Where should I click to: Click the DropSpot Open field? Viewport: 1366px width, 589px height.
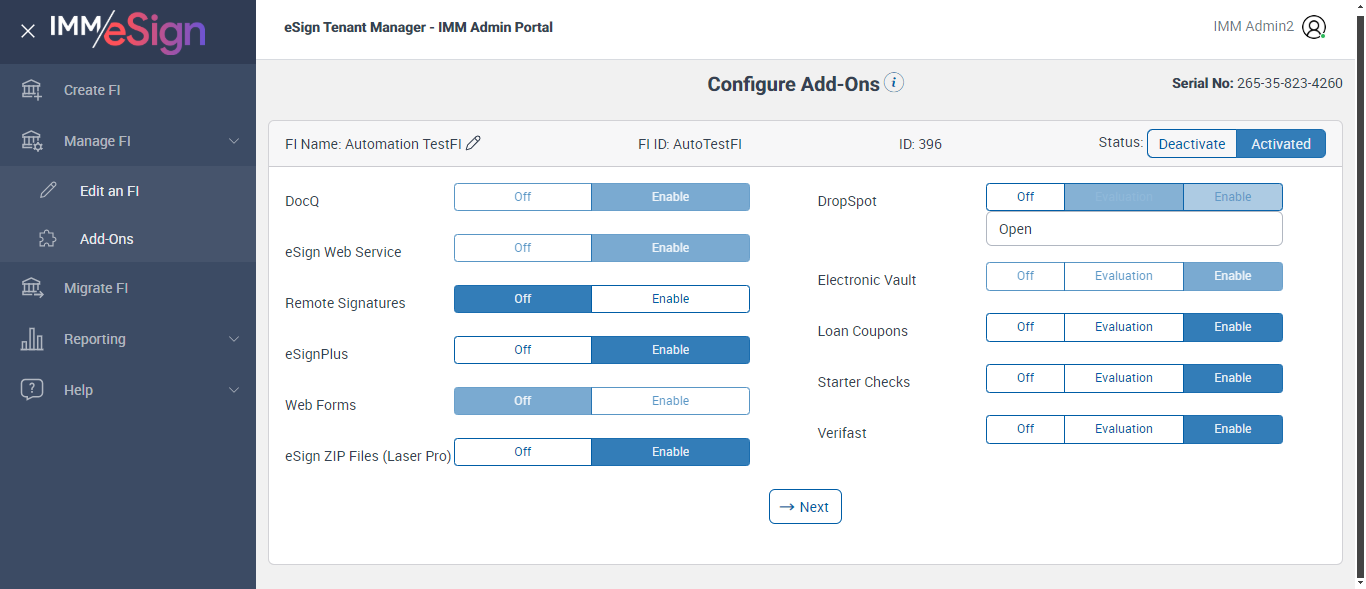1134,229
